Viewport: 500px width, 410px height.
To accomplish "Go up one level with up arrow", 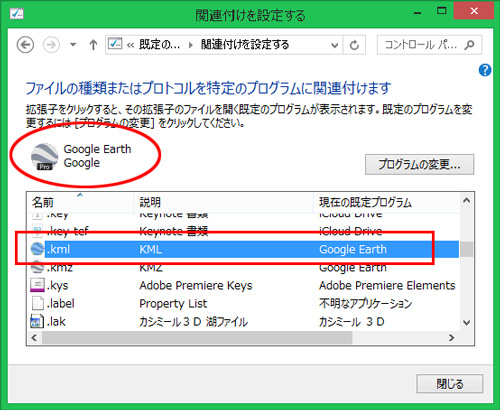I will (93, 45).
